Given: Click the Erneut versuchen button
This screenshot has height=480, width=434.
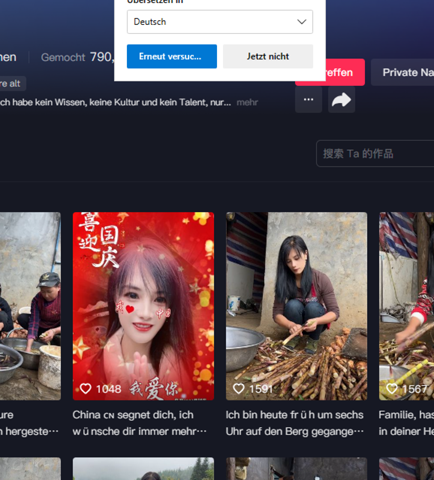Looking at the screenshot, I should pos(172,56).
